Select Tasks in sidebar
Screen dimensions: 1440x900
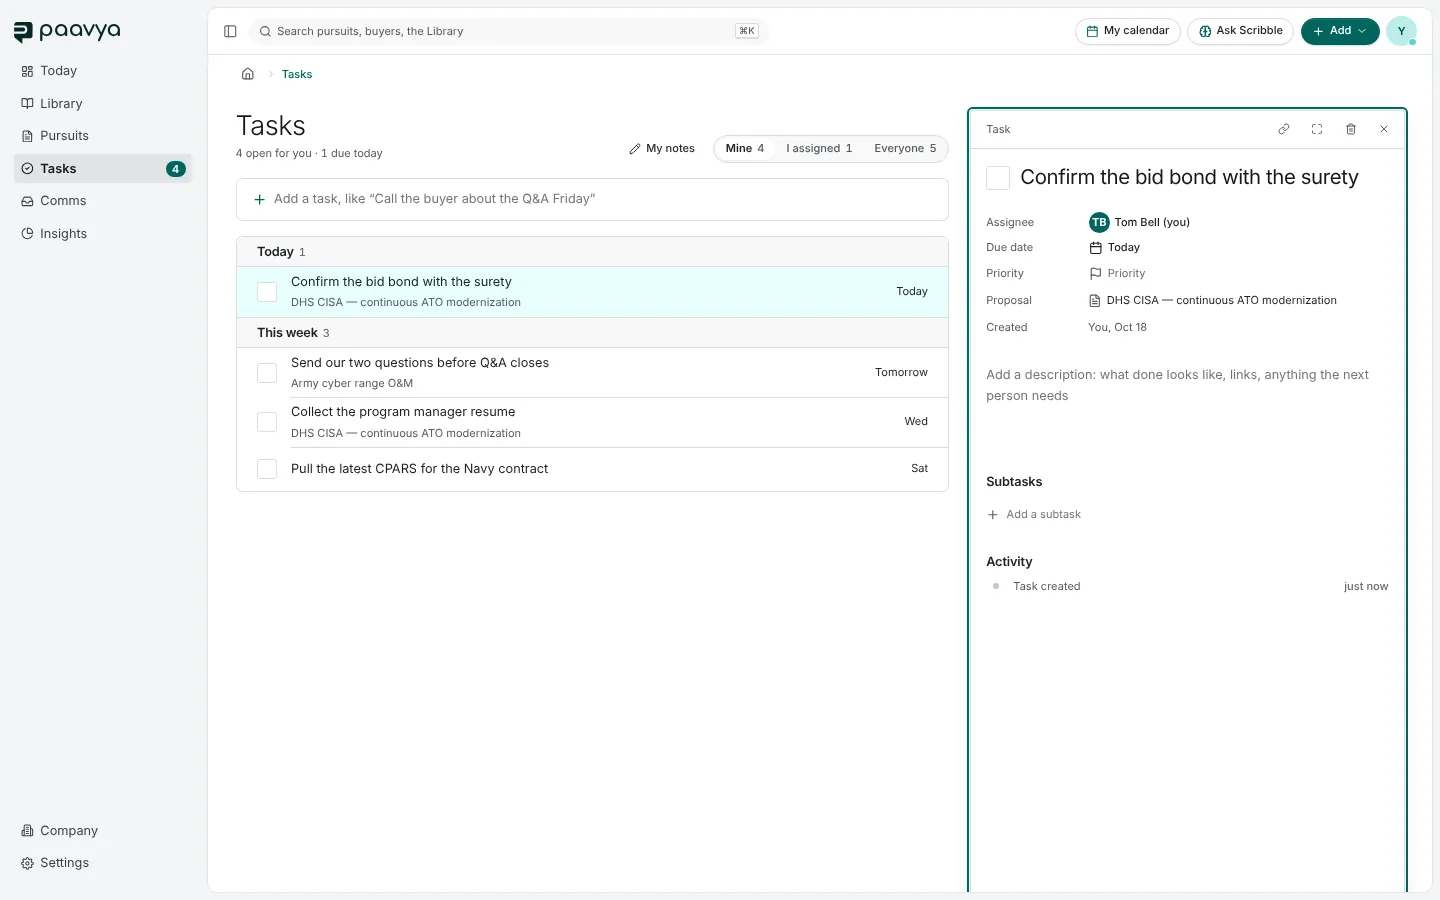[103, 169]
